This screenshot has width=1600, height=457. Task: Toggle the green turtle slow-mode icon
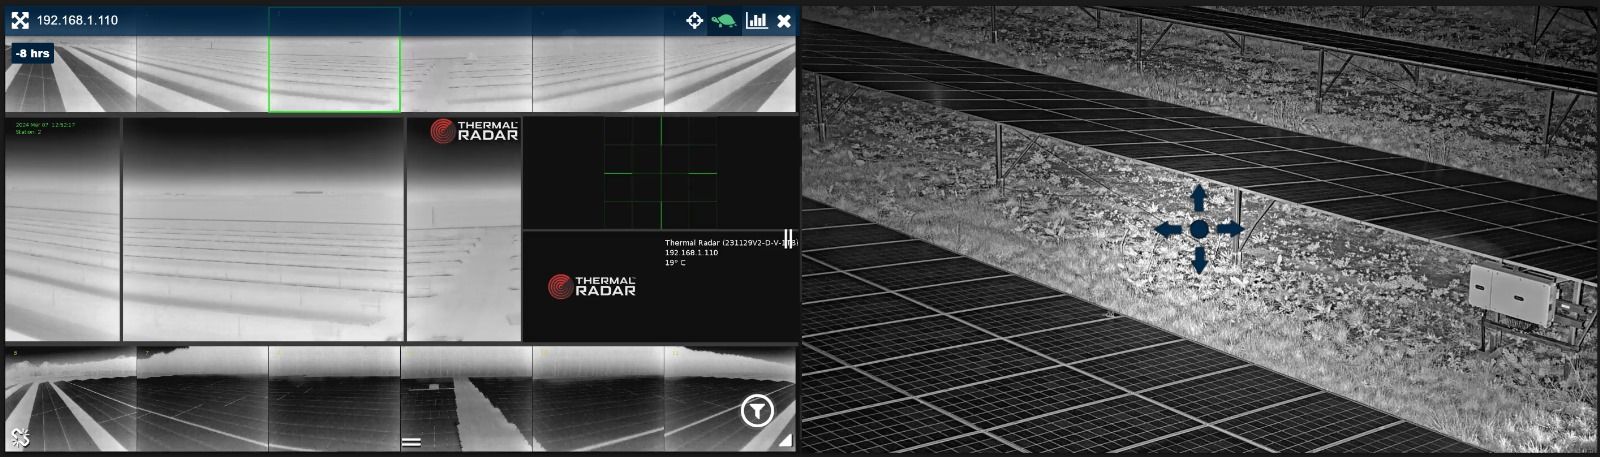(724, 20)
